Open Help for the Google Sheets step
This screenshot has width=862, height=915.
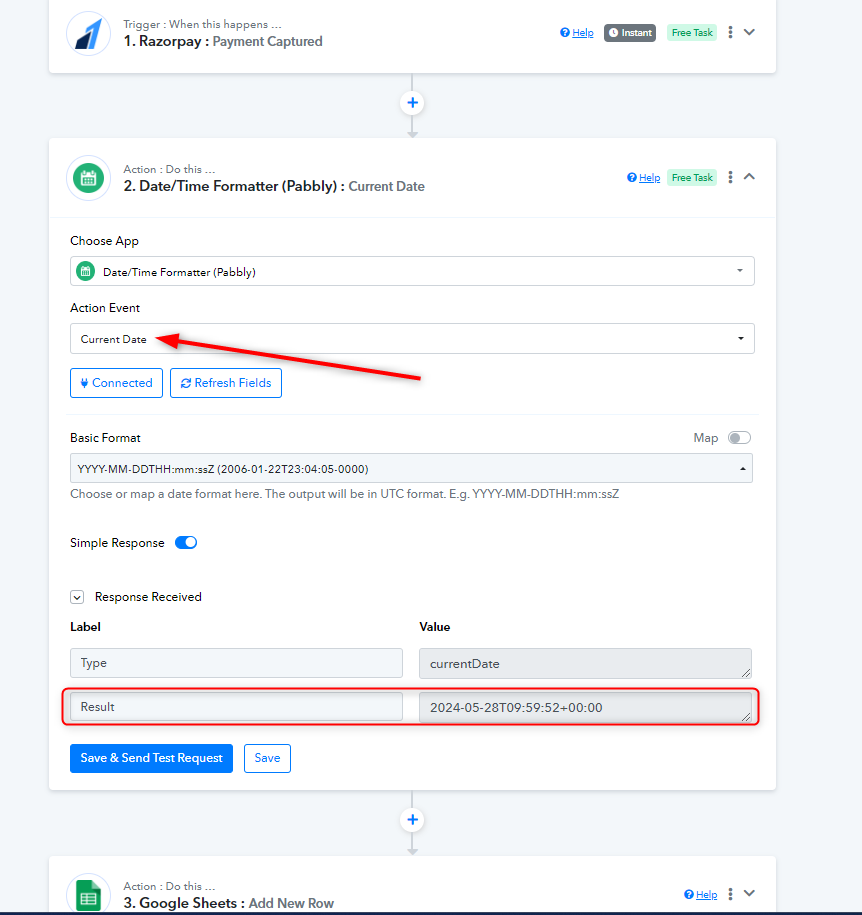point(700,895)
